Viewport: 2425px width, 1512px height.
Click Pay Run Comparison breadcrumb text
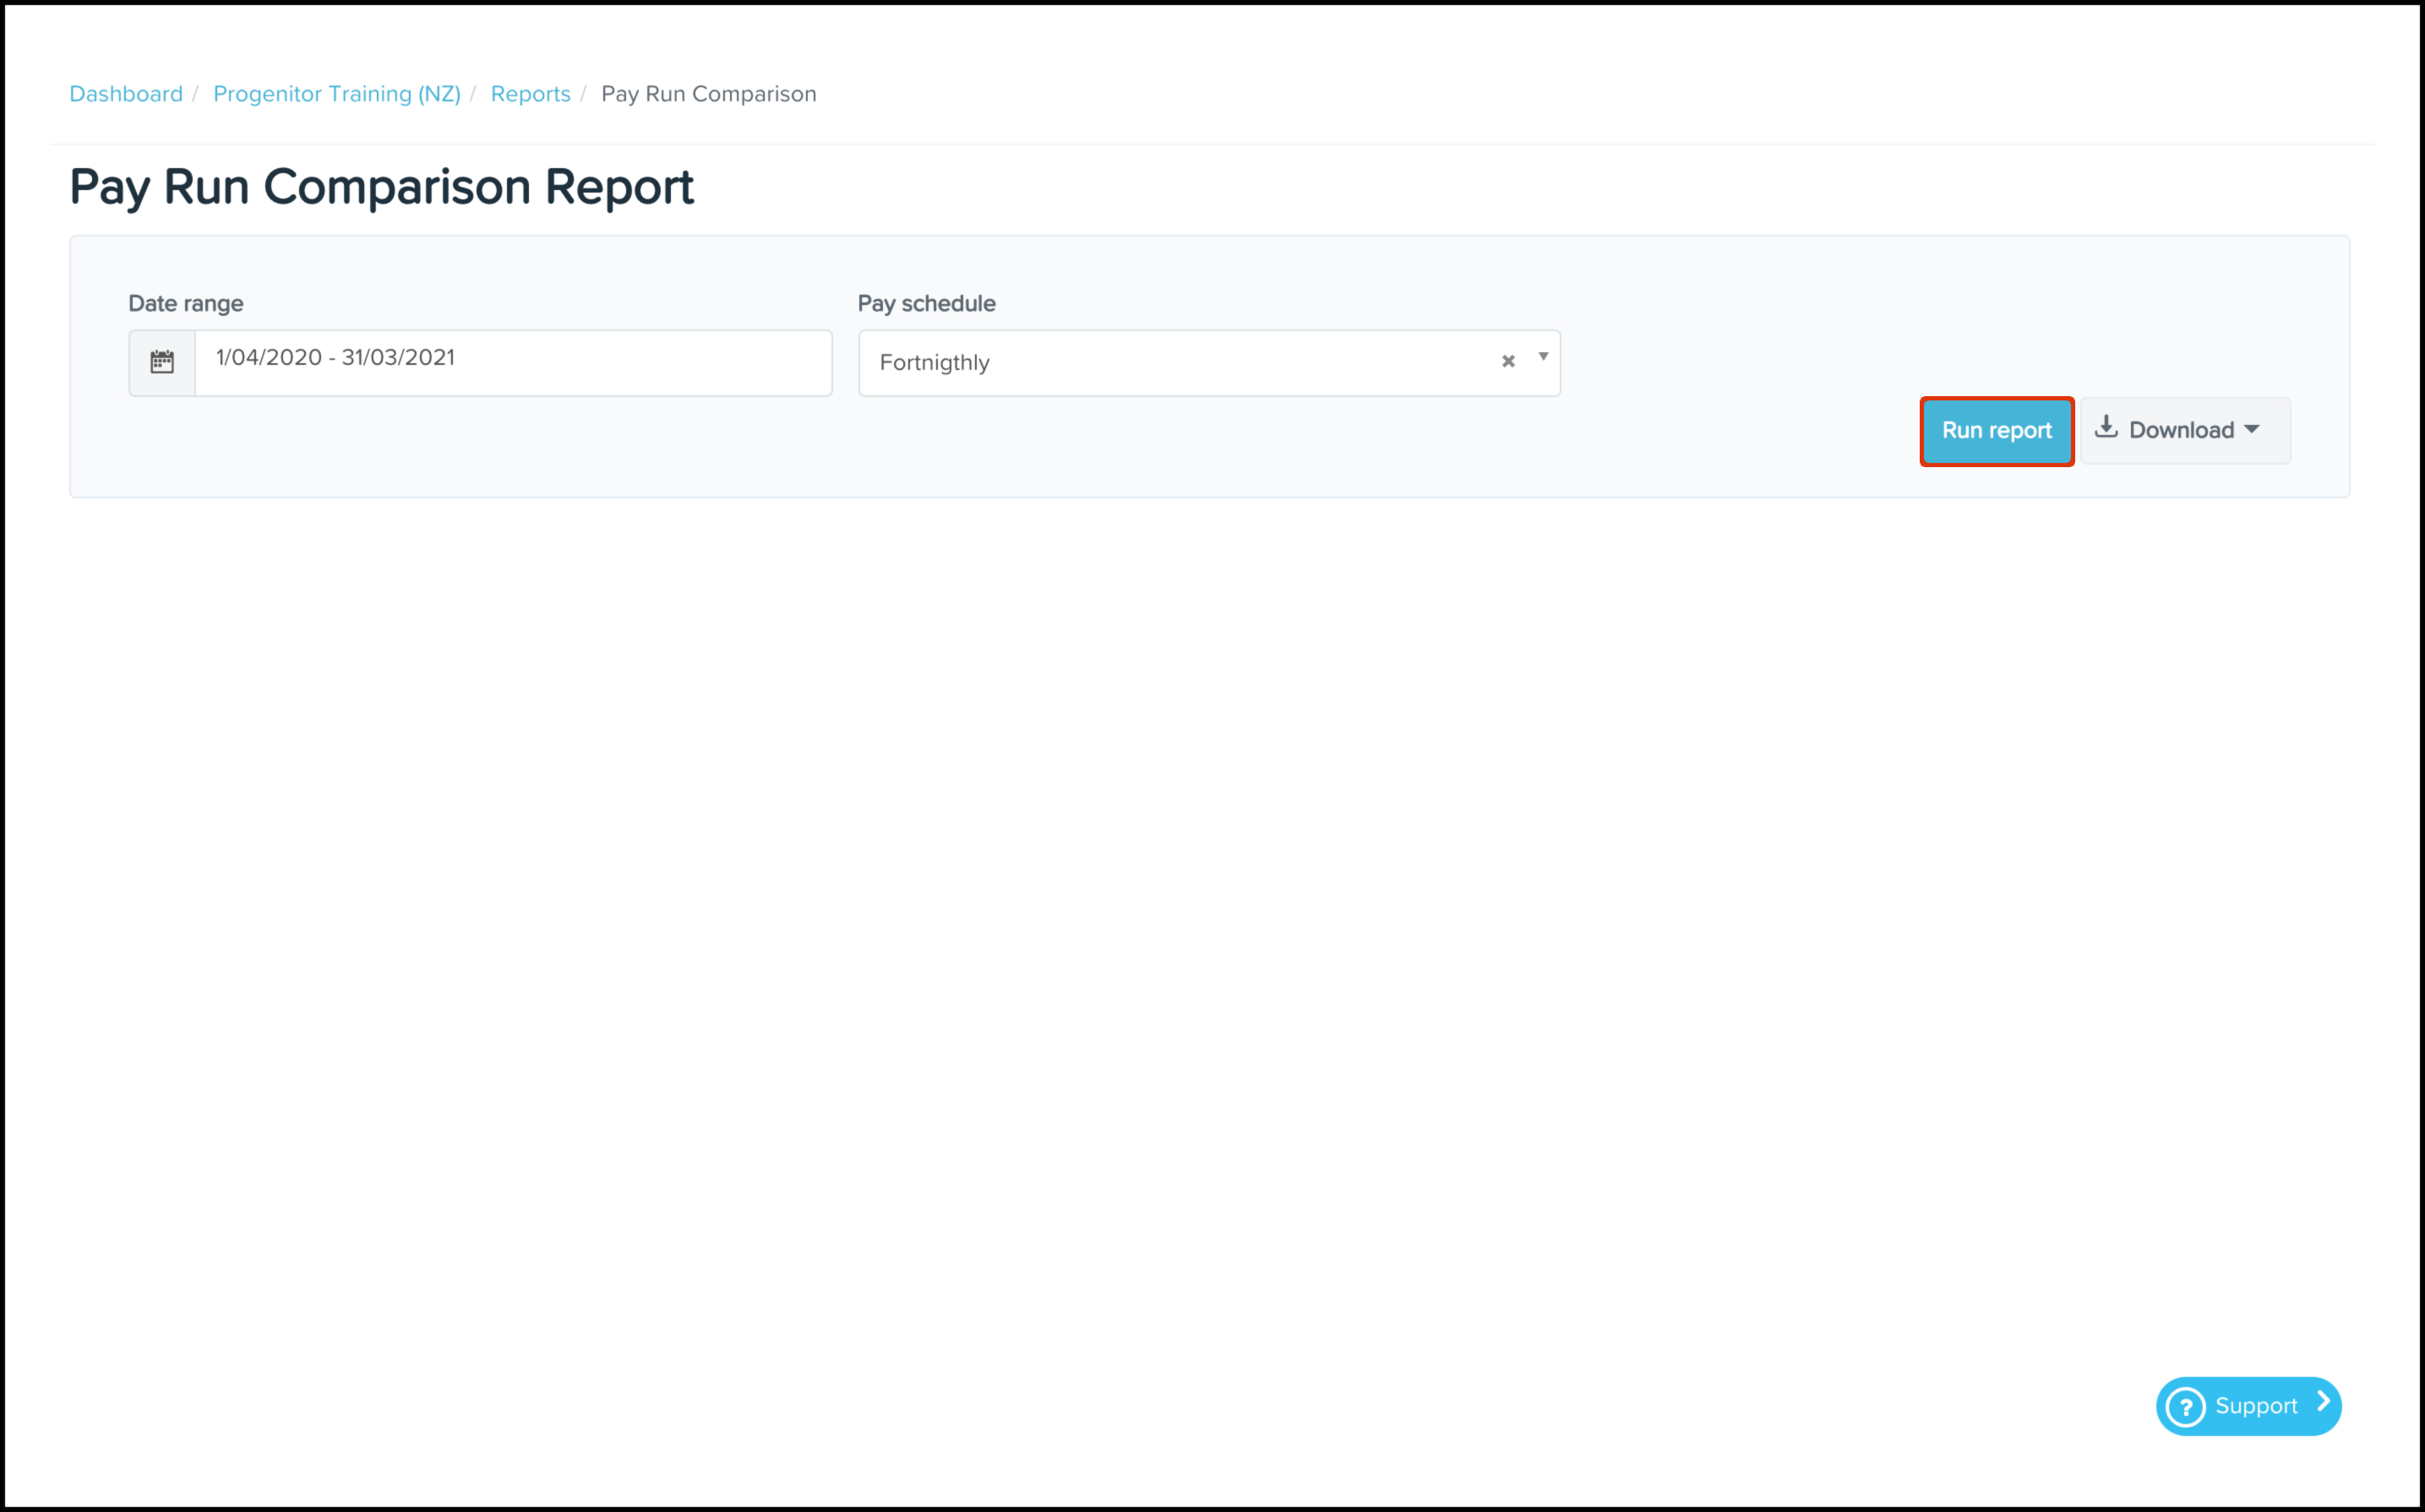pyautogui.click(x=708, y=94)
